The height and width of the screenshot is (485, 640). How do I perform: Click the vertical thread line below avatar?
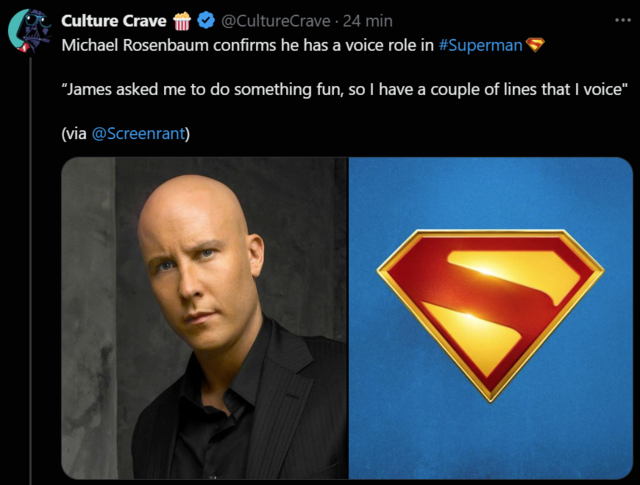(31, 269)
